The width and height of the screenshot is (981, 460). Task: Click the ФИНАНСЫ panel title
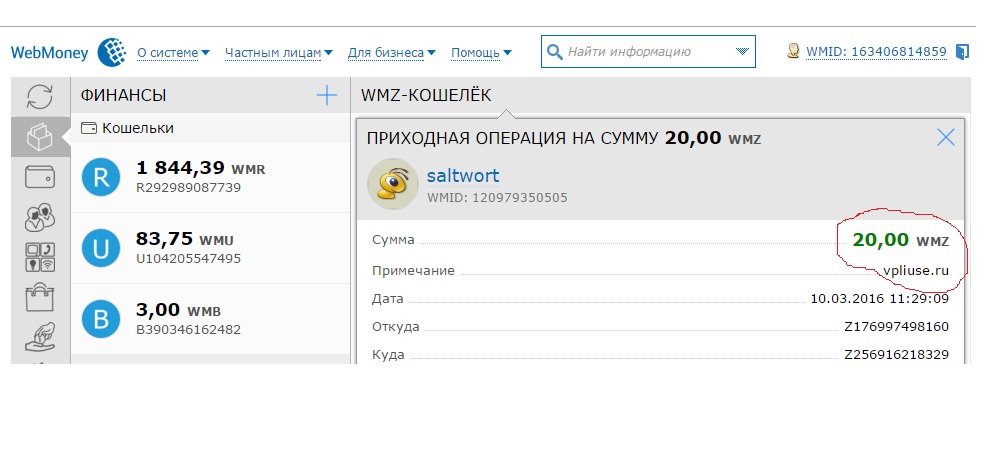123,96
